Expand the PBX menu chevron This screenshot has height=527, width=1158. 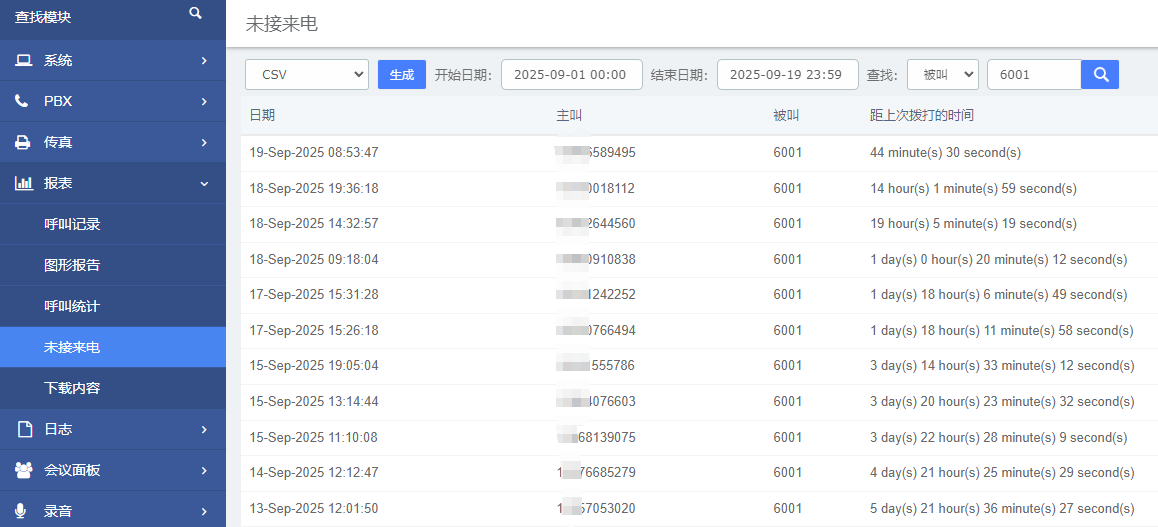click(x=204, y=102)
